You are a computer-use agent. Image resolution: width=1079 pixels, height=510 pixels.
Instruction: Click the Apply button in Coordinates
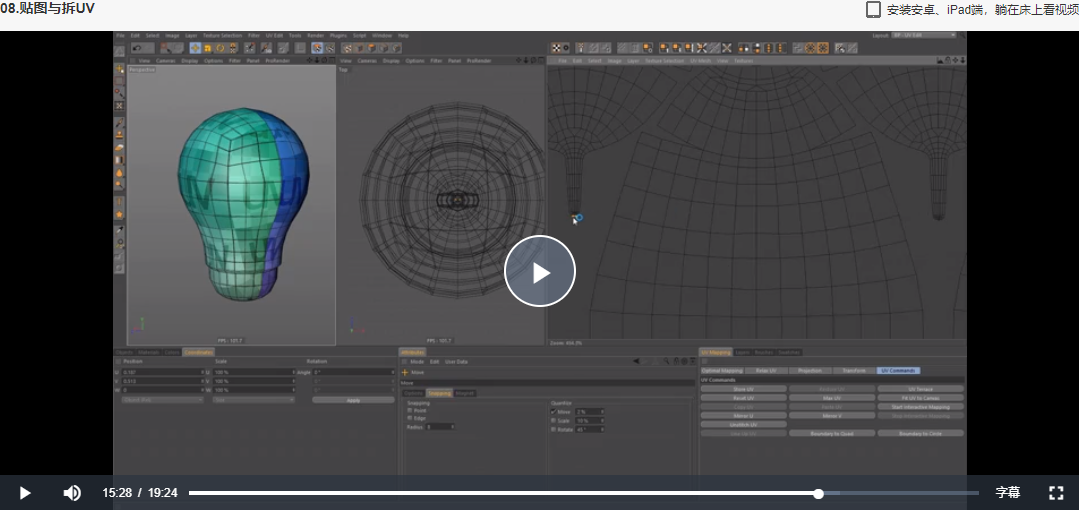353,400
